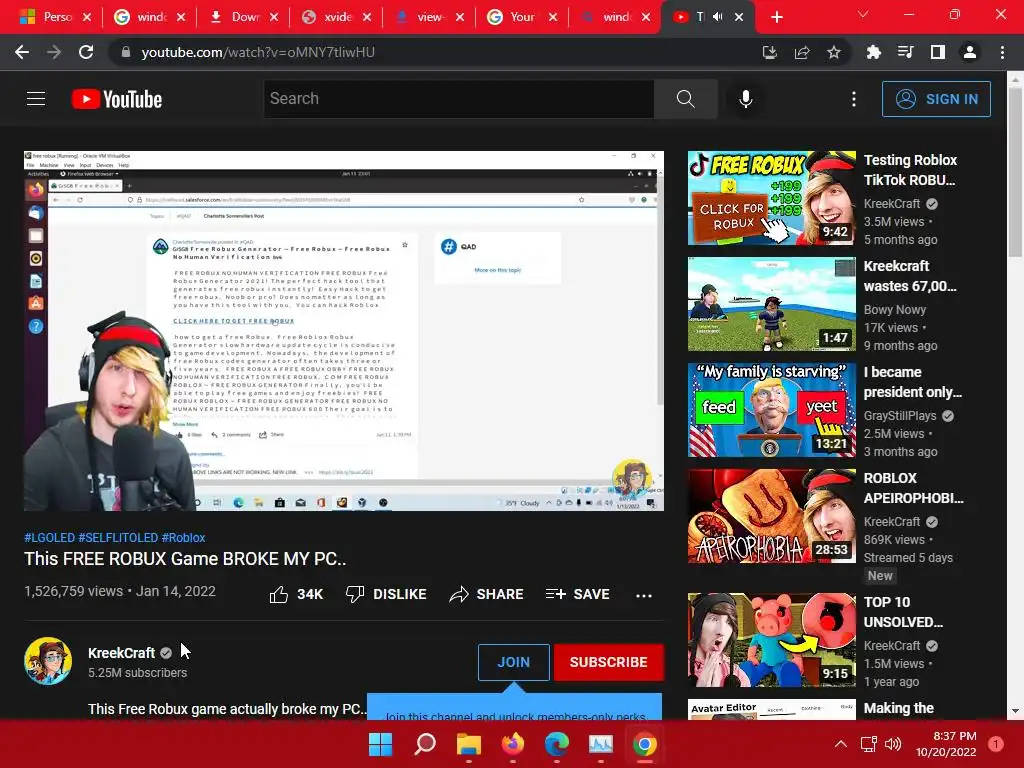1024x768 pixels.
Task: Open Chrome media controls icon
Action: (x=905, y=52)
